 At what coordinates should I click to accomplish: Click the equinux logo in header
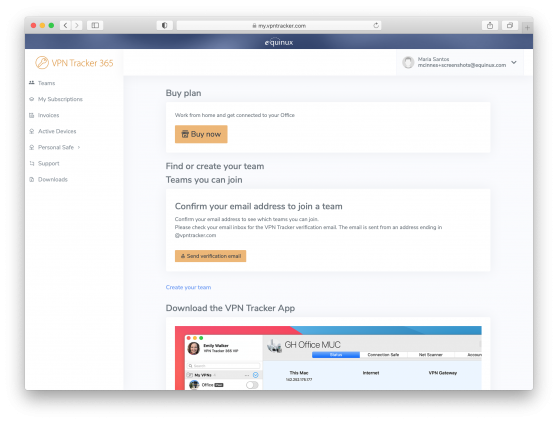pyautogui.click(x=279, y=42)
